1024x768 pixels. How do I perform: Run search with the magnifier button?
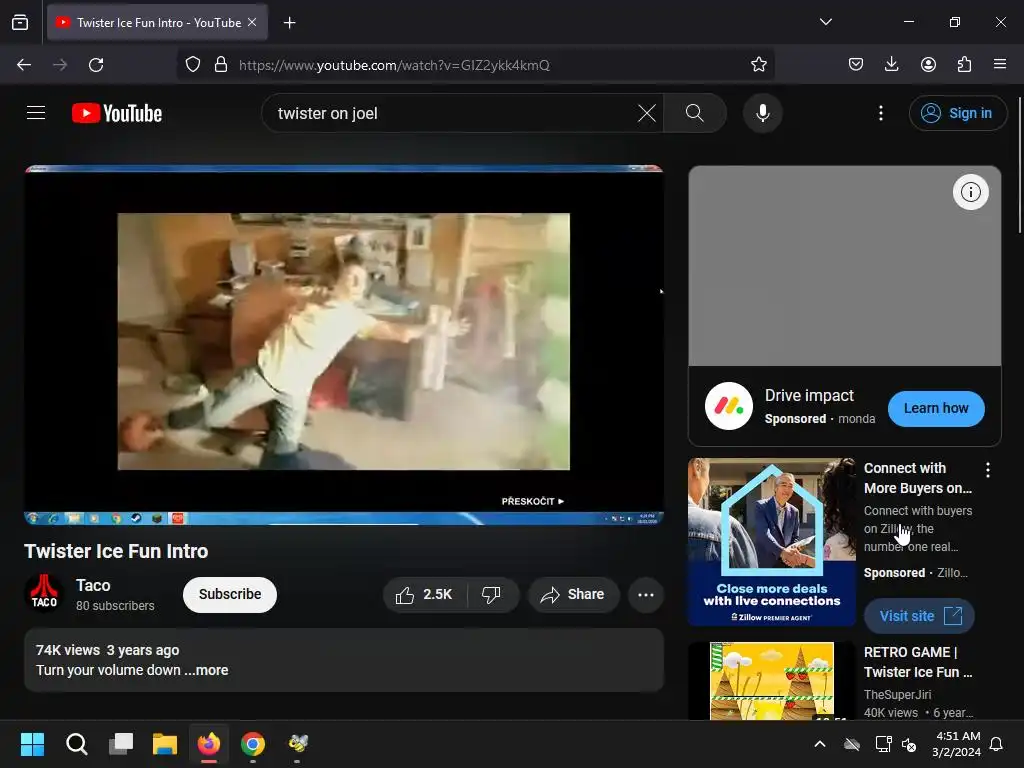point(695,113)
